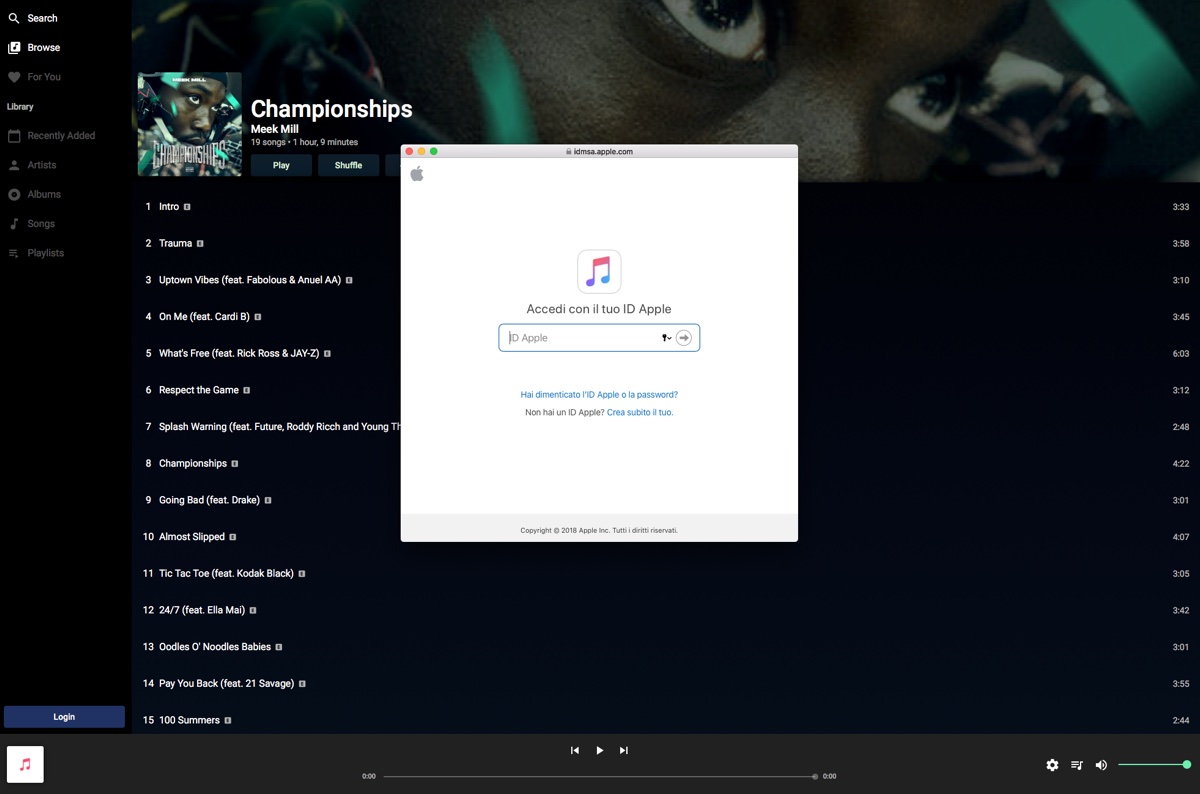Skip to next track
1200x794 pixels.
pyautogui.click(x=623, y=750)
